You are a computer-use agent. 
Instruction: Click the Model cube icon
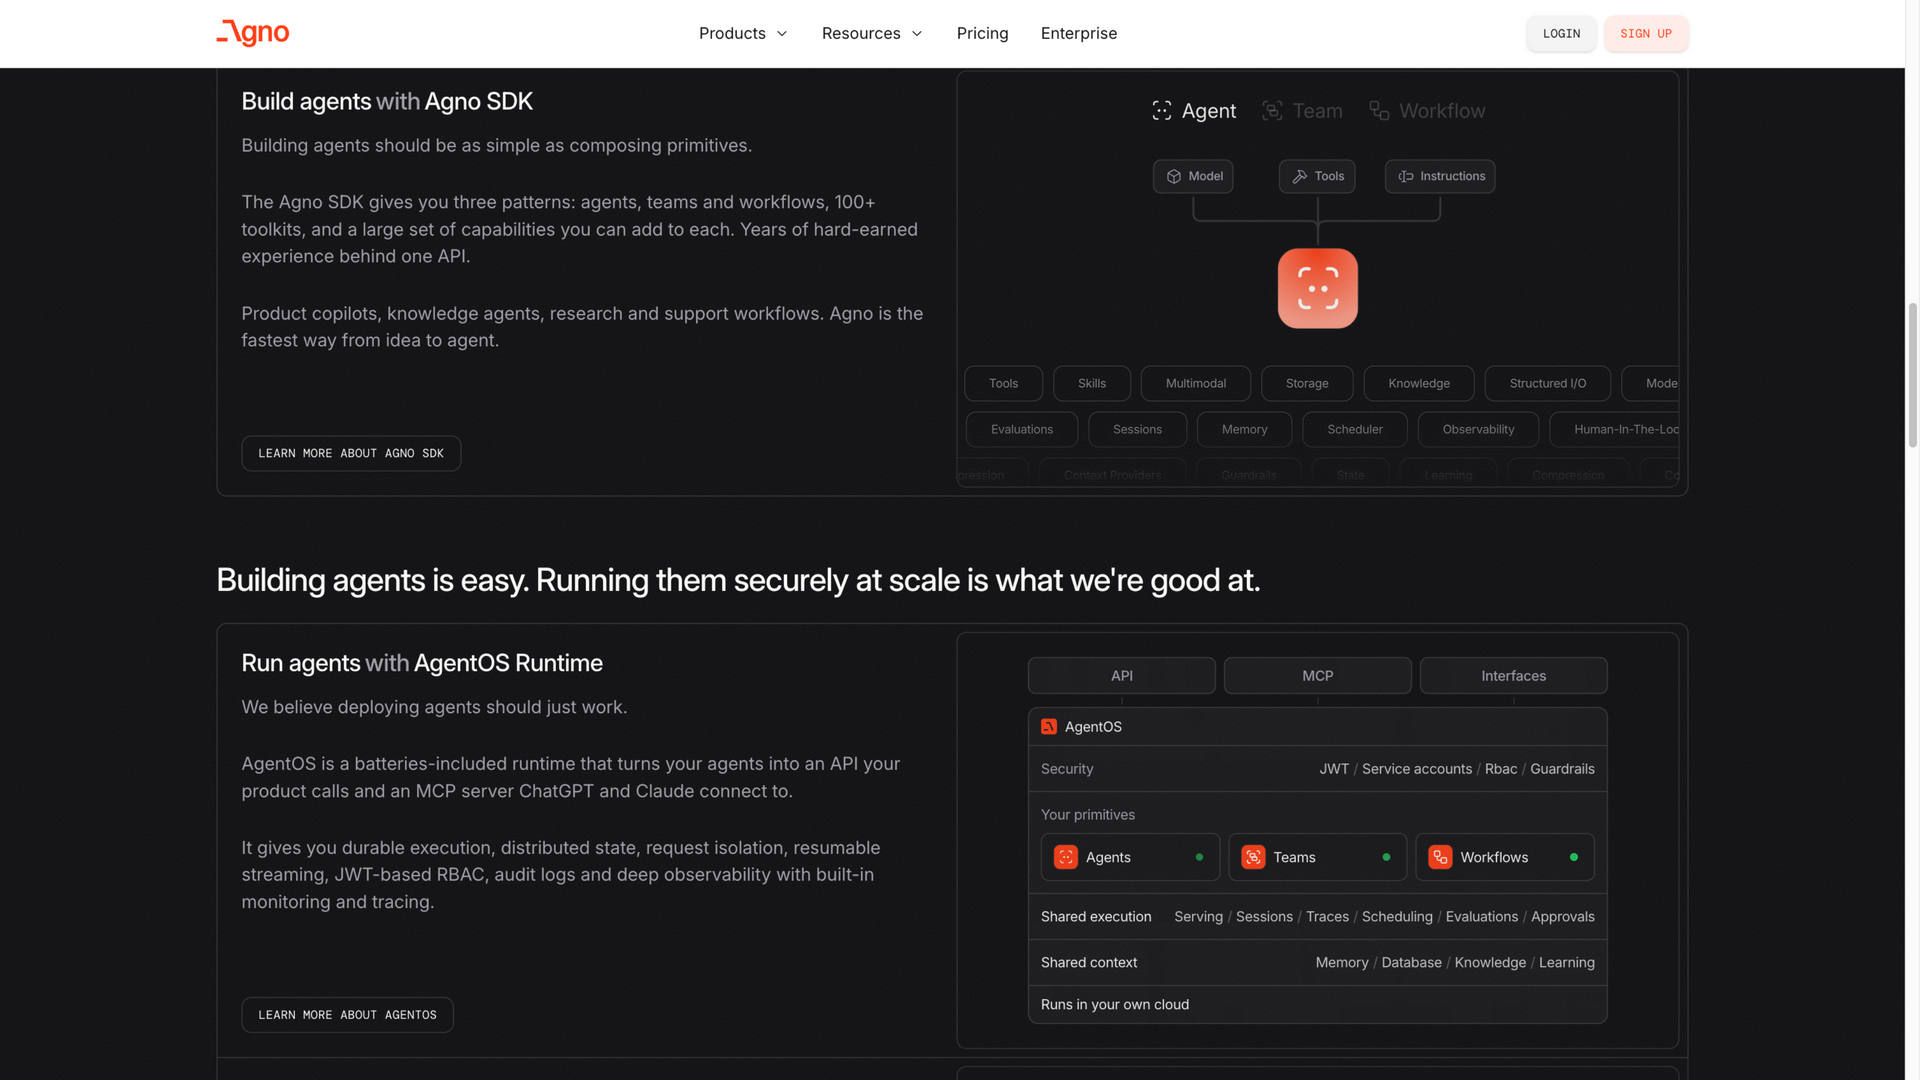pos(1174,177)
